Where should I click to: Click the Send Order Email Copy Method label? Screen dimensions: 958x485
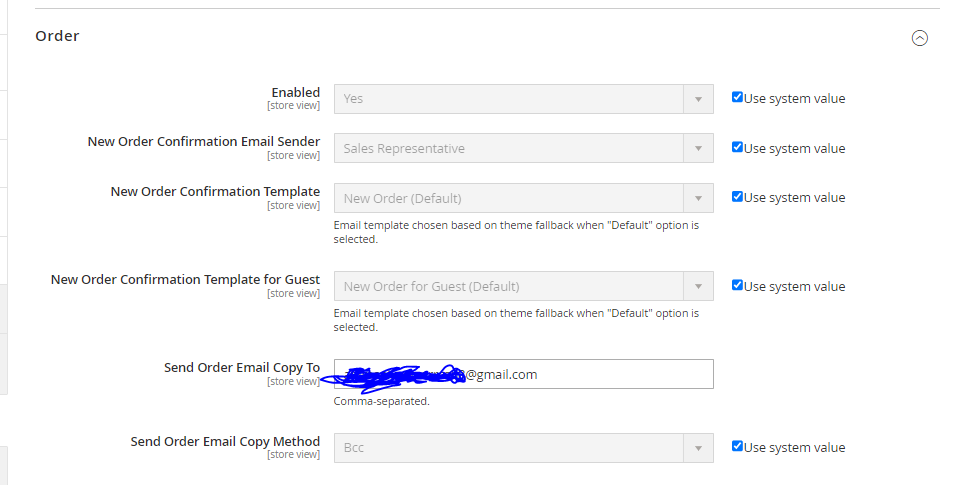[225, 441]
